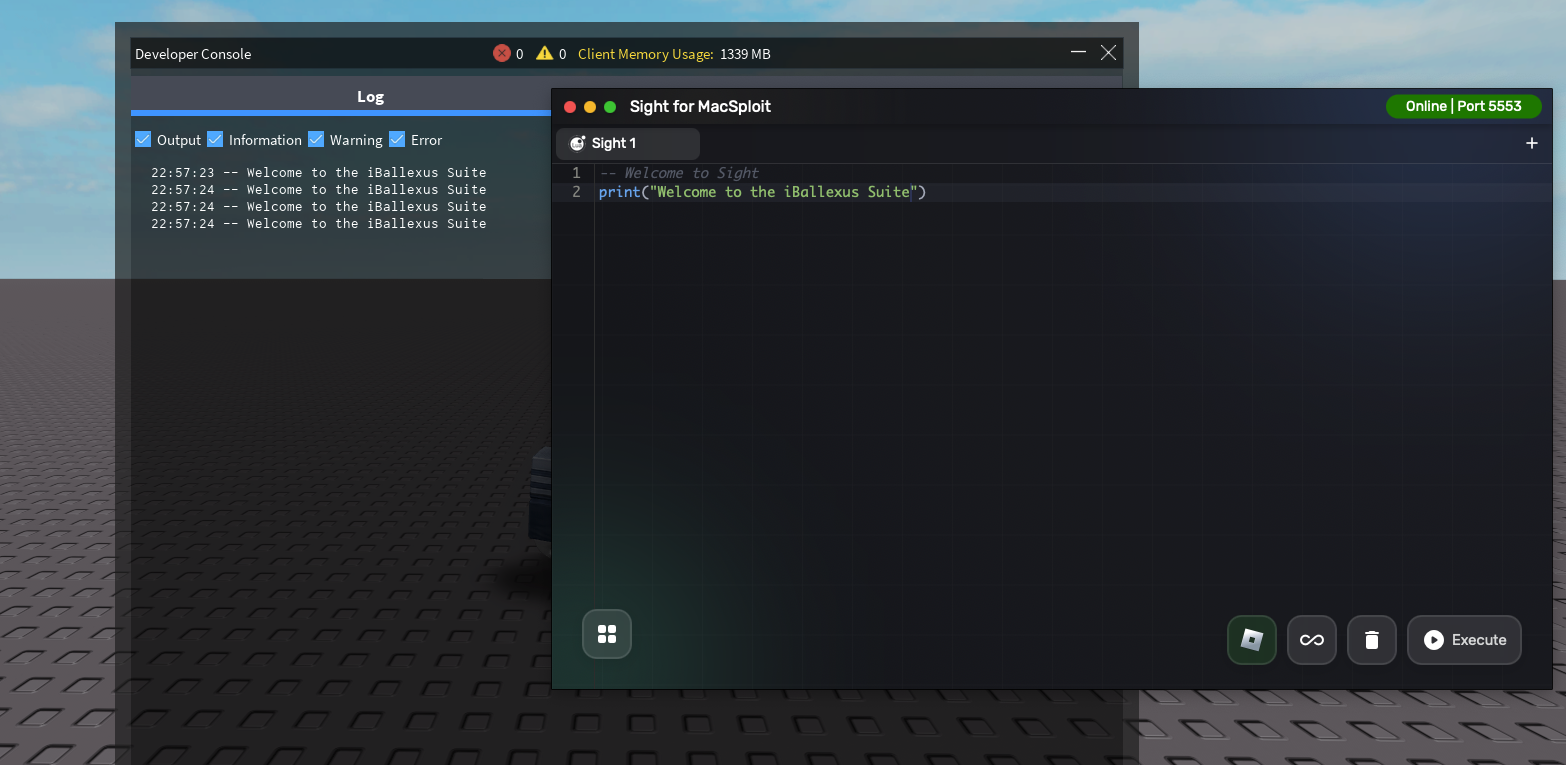Open the Log tab in Developer Console
Viewport: 1566px width, 765px height.
[370, 97]
